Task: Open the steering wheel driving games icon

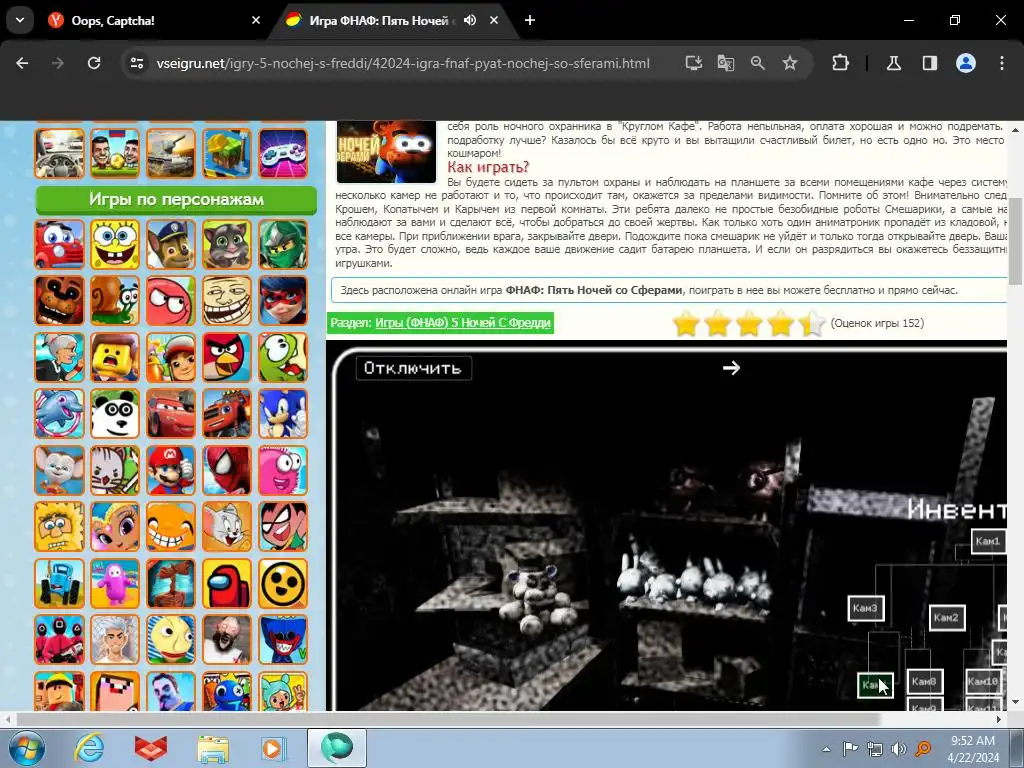Action: [x=59, y=153]
